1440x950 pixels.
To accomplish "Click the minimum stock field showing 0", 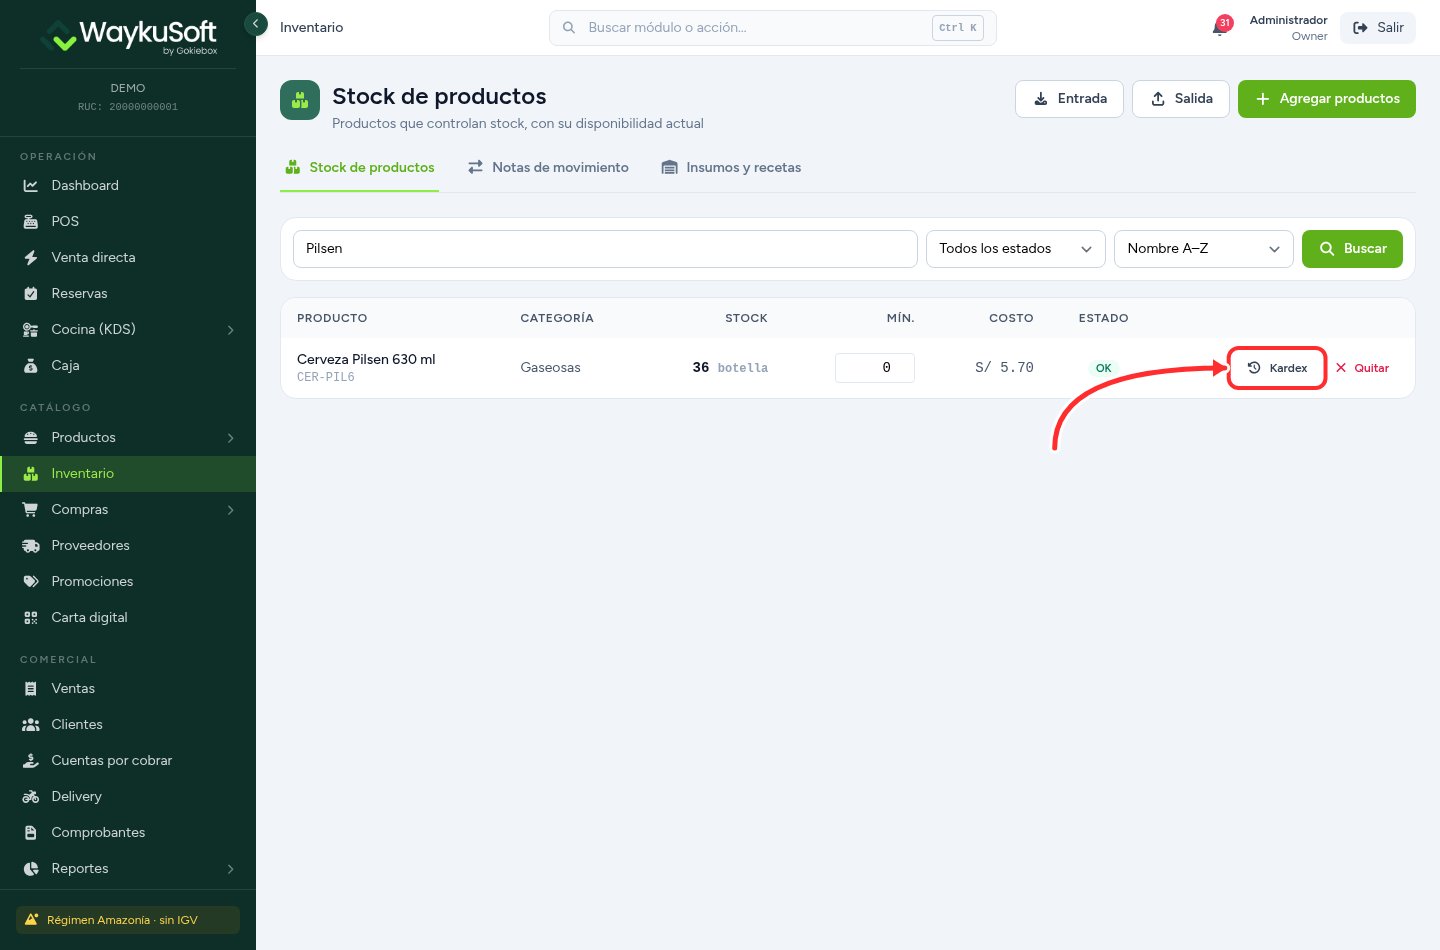I will [875, 368].
